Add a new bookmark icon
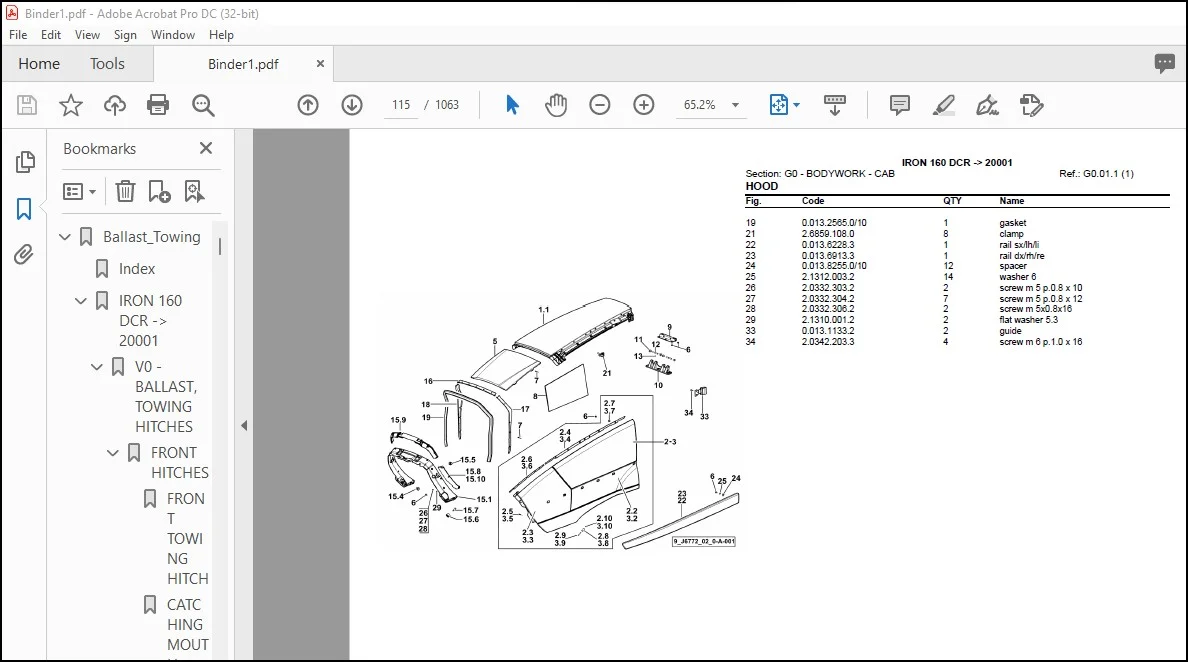The height and width of the screenshot is (662, 1188). tap(159, 191)
